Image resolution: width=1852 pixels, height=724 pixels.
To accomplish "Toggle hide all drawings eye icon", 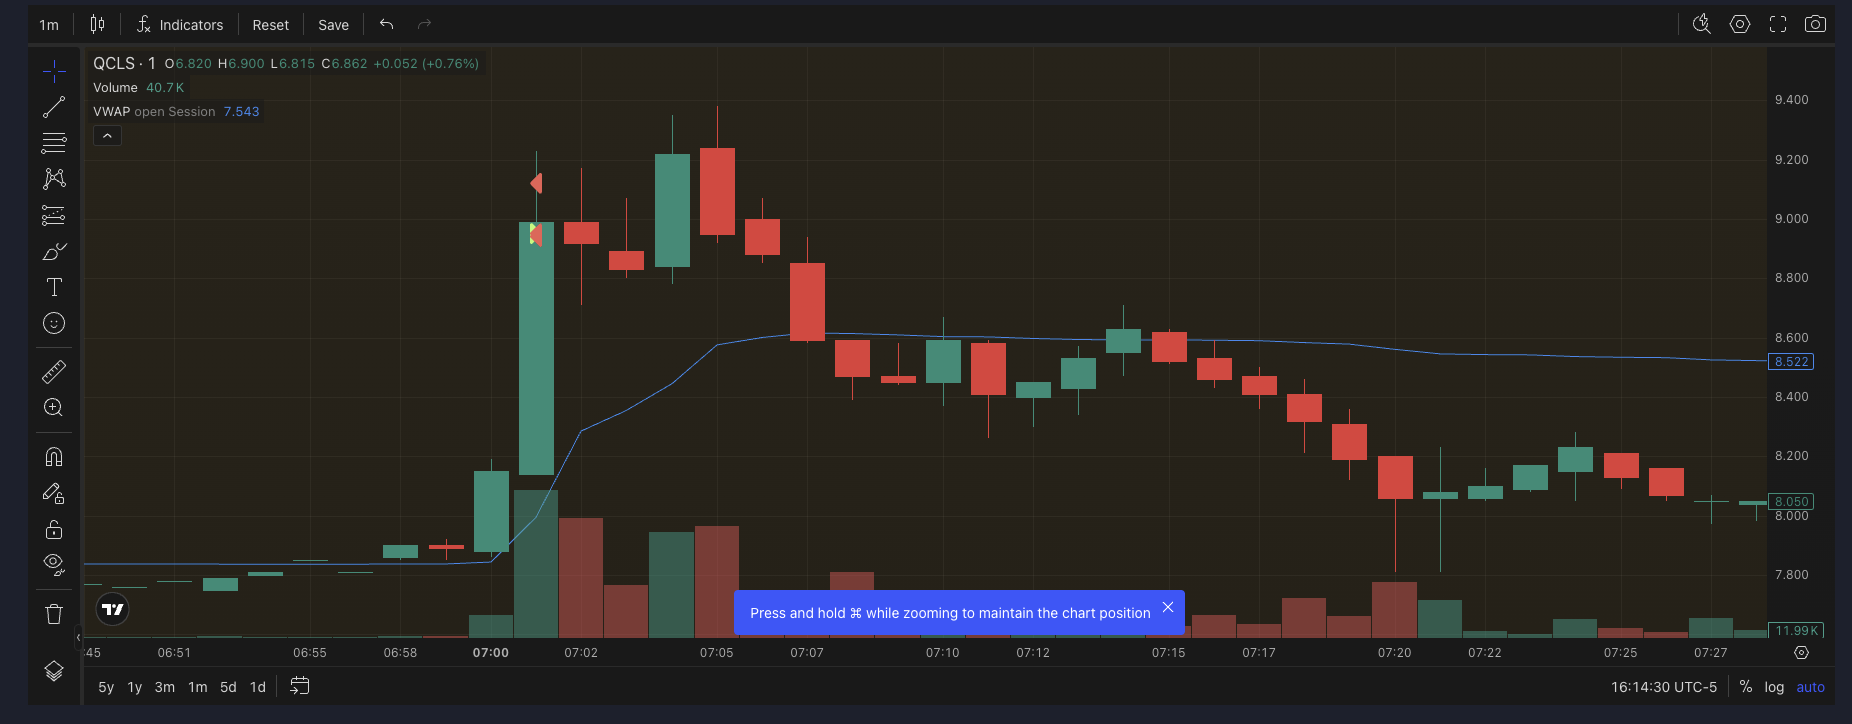I will point(54,564).
